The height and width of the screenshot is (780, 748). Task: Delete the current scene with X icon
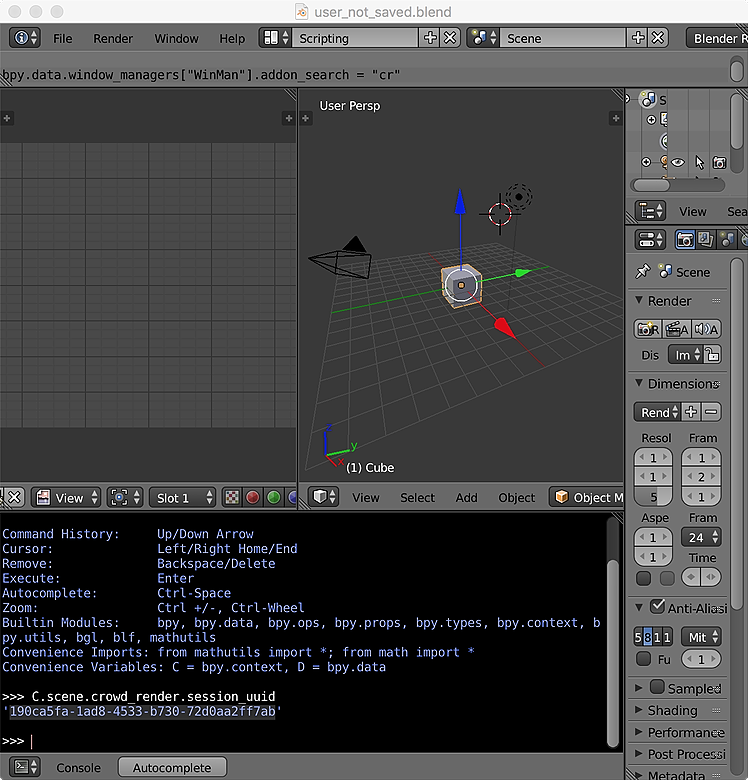[x=658, y=38]
